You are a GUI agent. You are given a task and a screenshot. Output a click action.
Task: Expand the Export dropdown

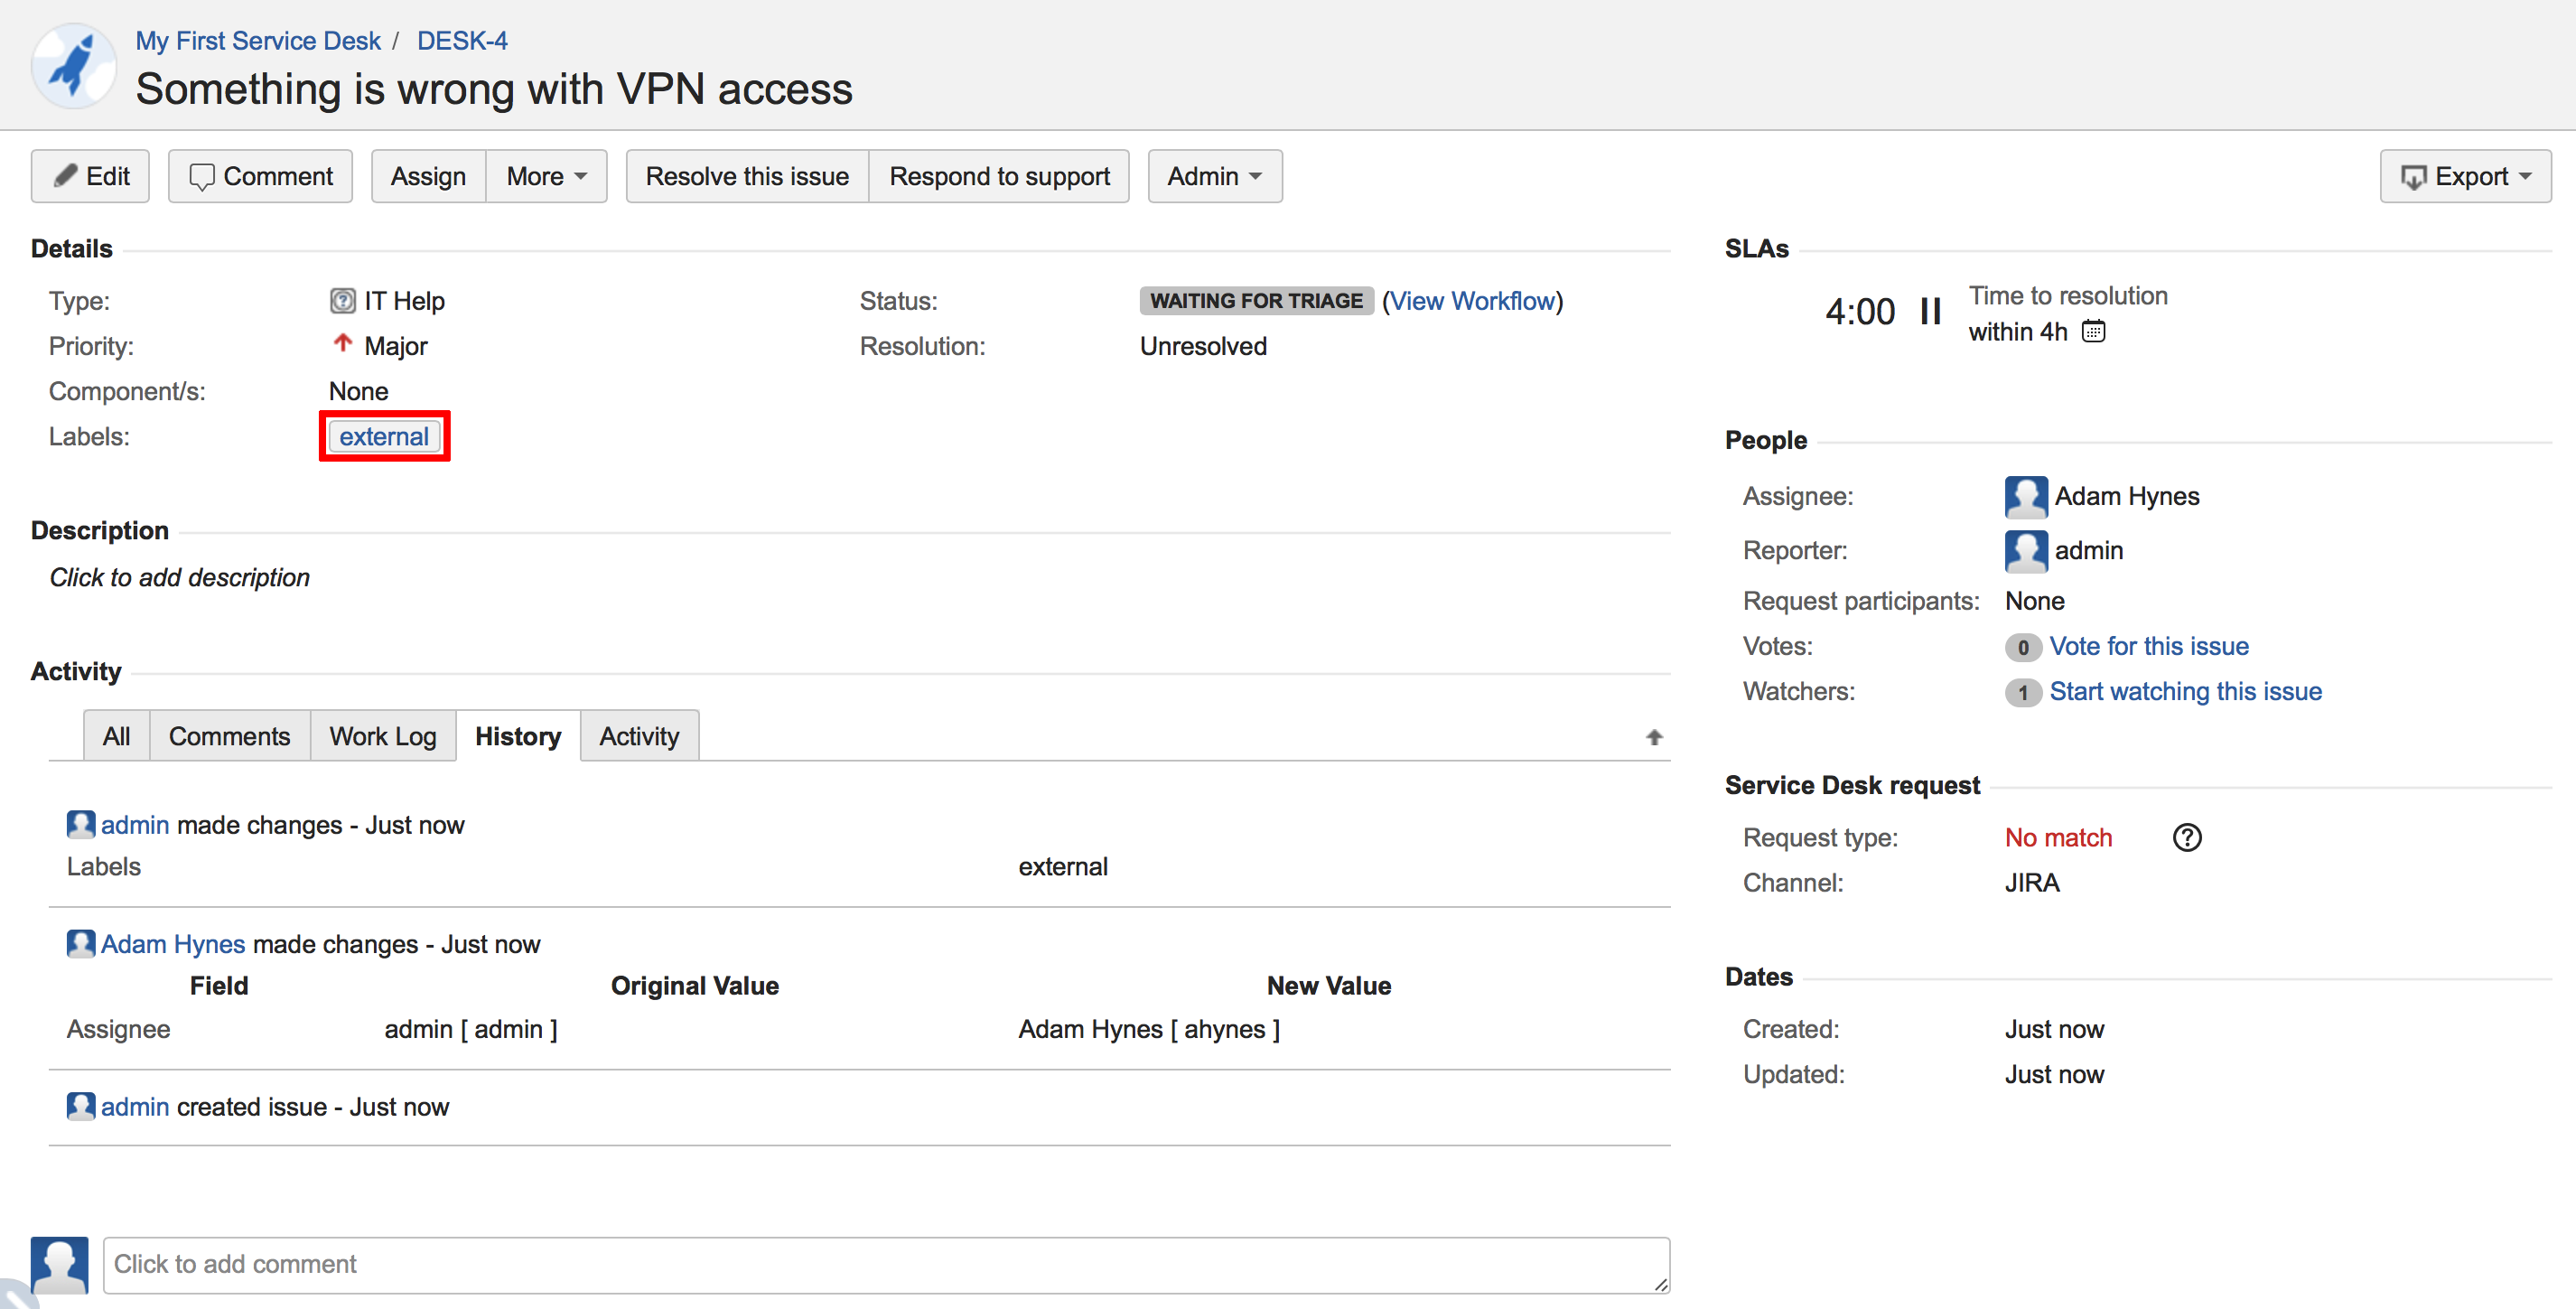2465,176
